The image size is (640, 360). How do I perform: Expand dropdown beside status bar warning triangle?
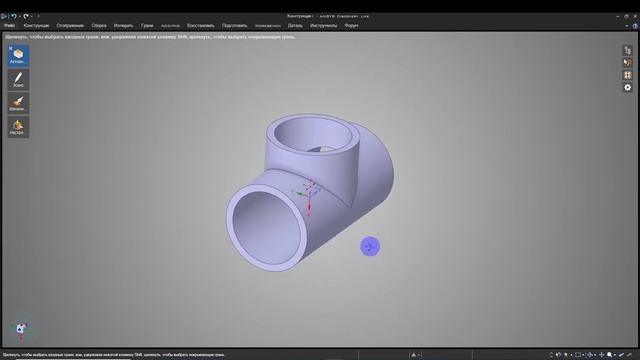click(x=418, y=355)
